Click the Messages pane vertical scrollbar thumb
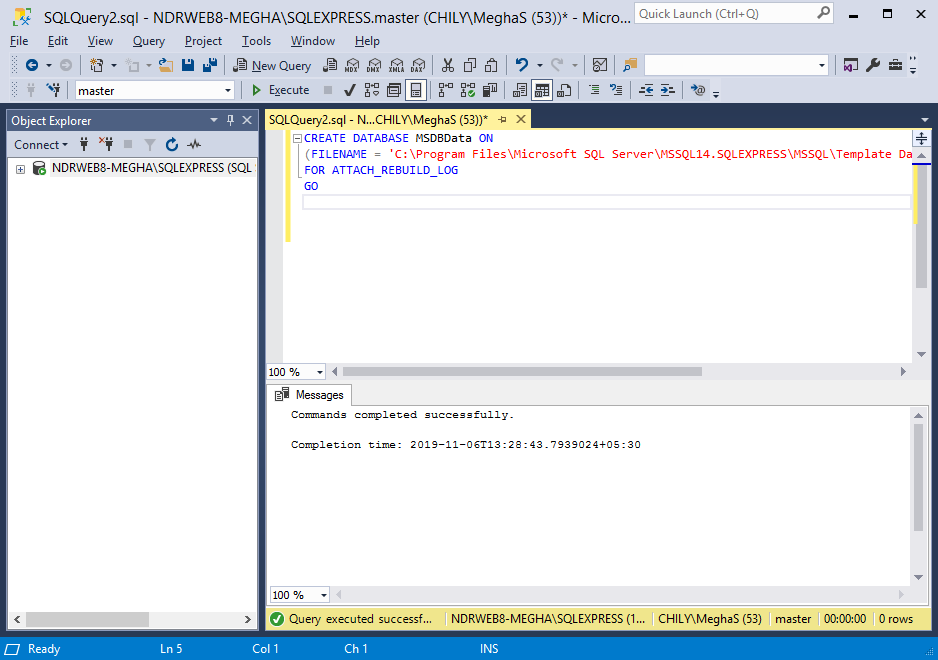This screenshot has height=660, width=938. click(918, 477)
